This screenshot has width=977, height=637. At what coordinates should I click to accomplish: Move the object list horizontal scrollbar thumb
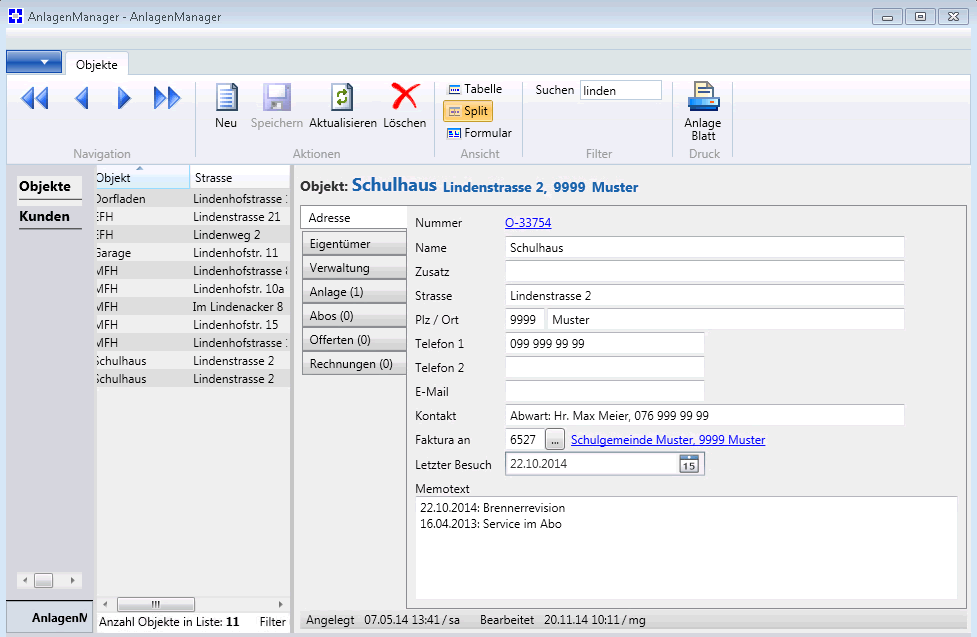(156, 604)
